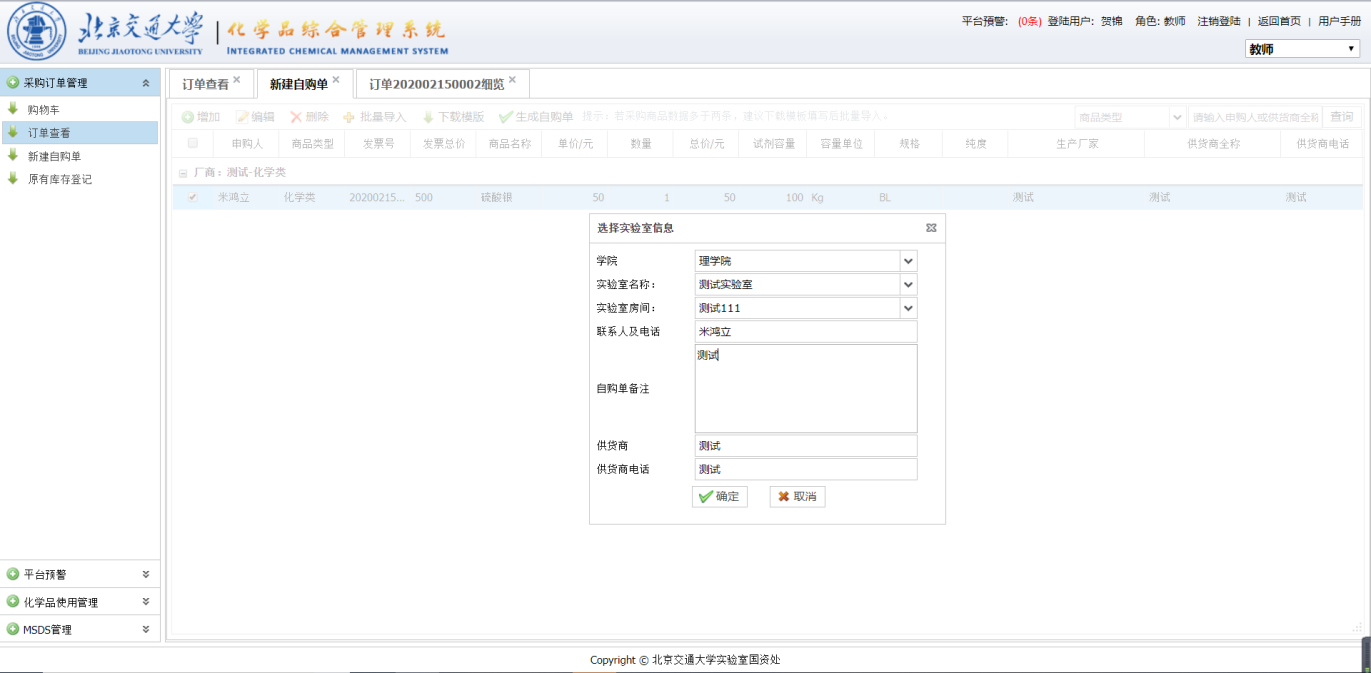1371x673 pixels.
Task: Open the 实验室房间 dropdown arrow
Action: pyautogui.click(x=908, y=308)
